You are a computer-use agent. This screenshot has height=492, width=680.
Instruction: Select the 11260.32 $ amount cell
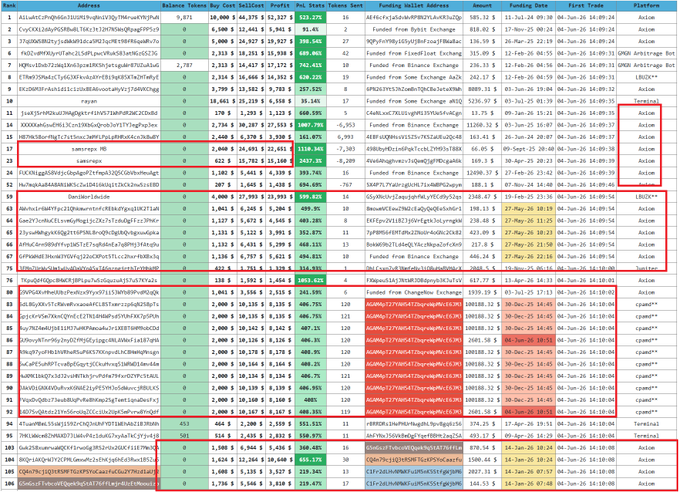coord(482,125)
